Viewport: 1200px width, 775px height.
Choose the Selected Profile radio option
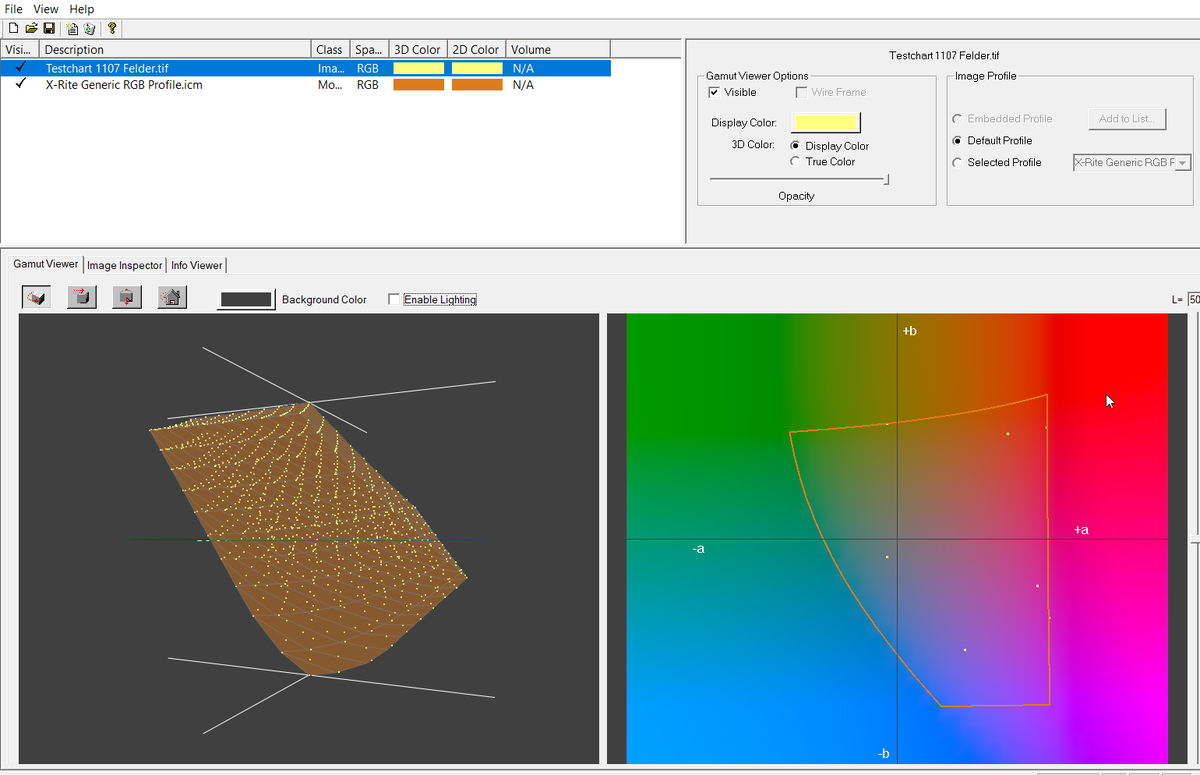958,162
